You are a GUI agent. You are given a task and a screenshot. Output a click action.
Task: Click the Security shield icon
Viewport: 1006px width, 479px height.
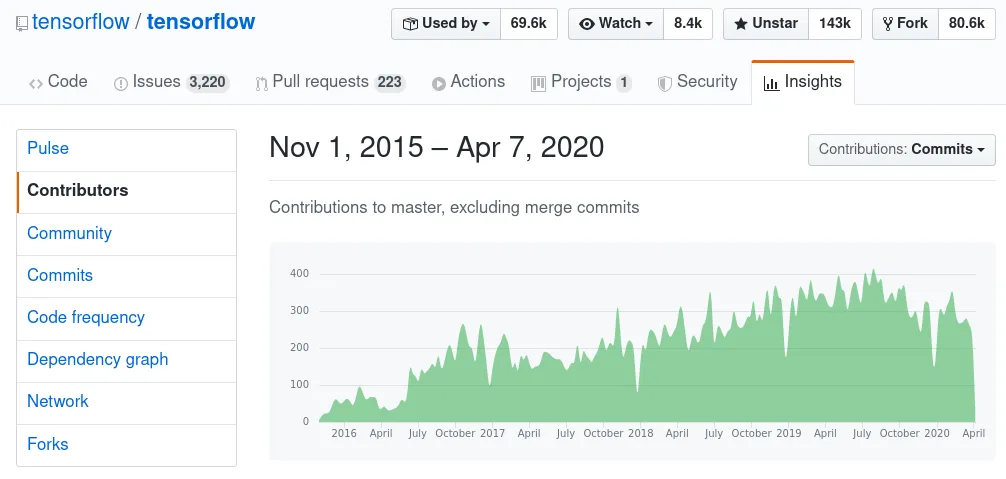point(664,83)
